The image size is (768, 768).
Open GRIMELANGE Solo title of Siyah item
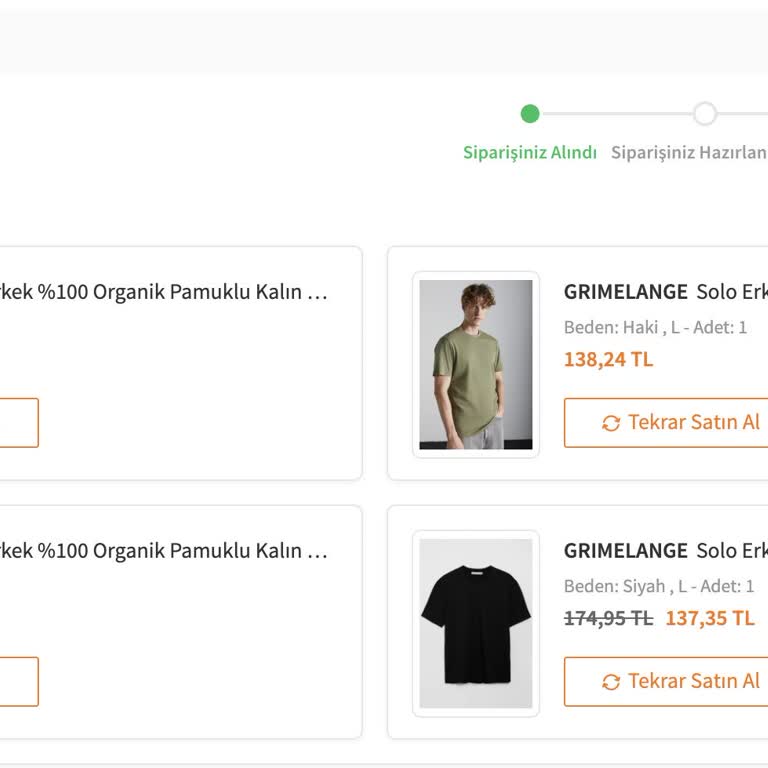666,551
